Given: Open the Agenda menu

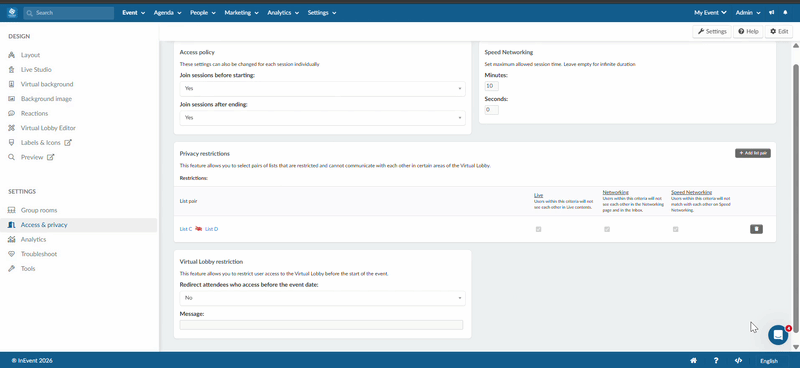Looking at the screenshot, I should pyautogui.click(x=168, y=13).
